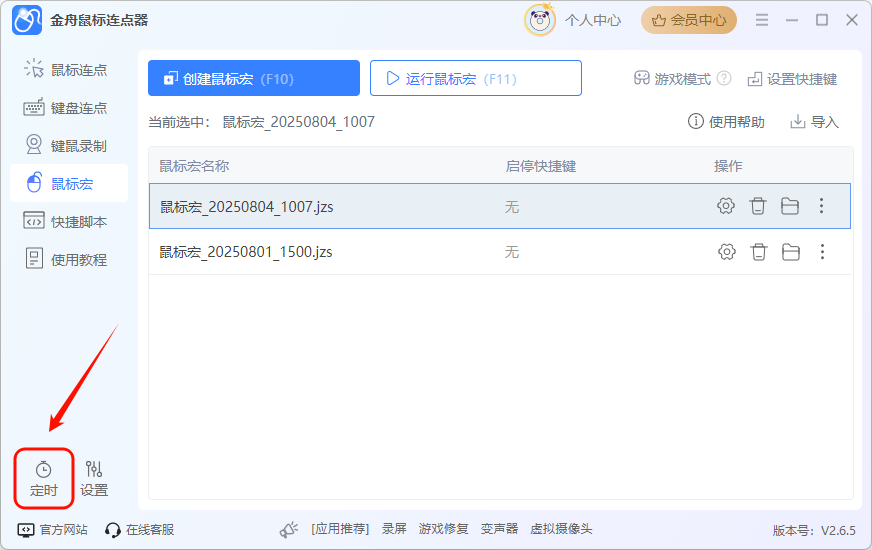The height and width of the screenshot is (550, 872).
Task: Open three-dot menu for 鼠标宏_20250801_1500.jzs
Action: [x=823, y=252]
